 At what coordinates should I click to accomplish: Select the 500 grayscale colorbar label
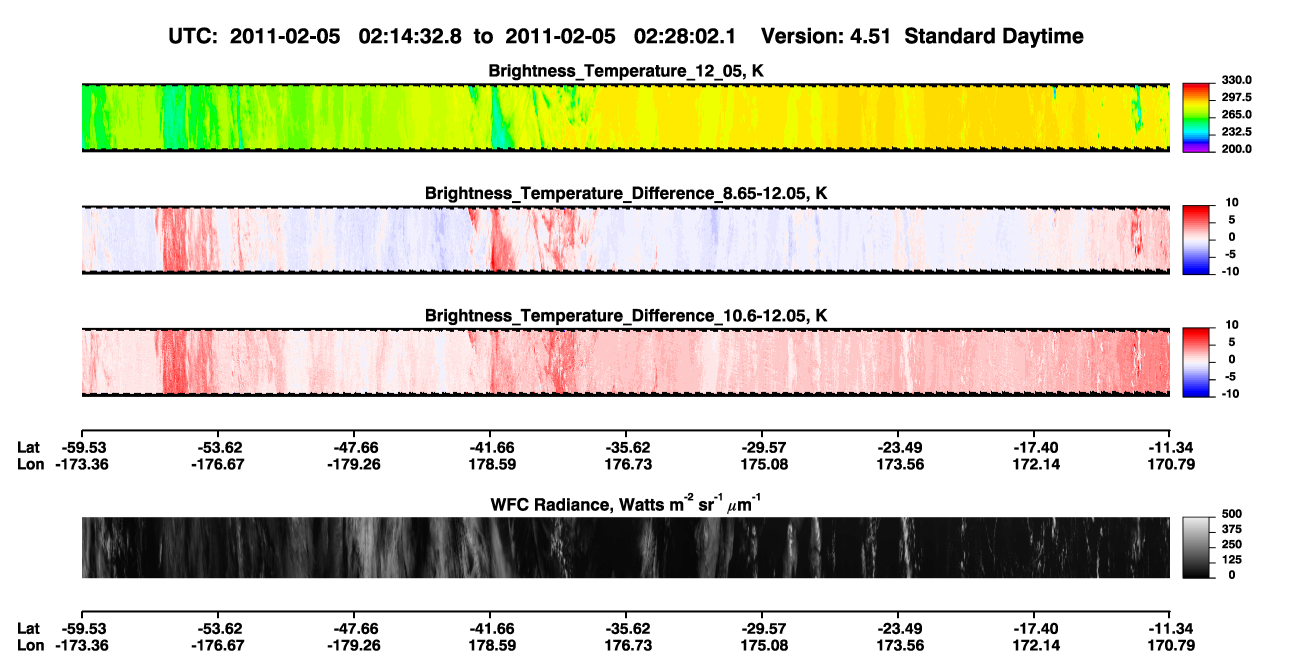[x=1232, y=515]
